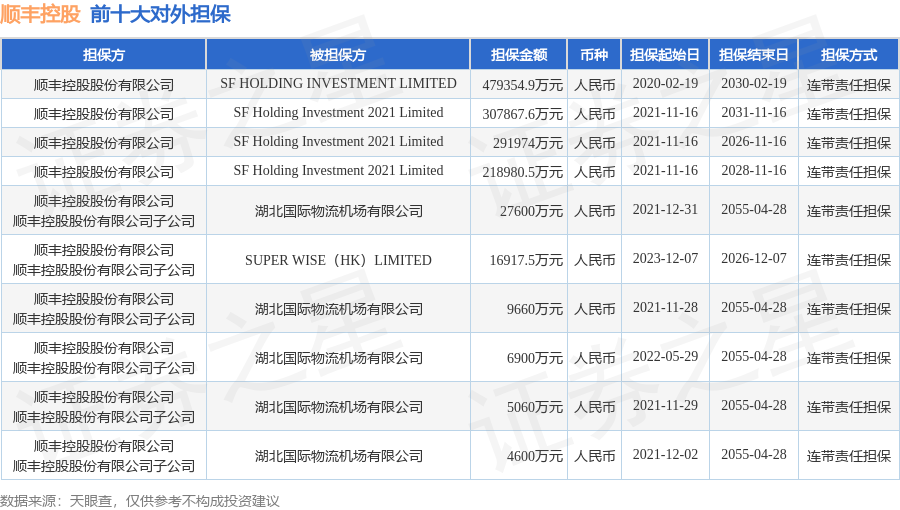Click 人民币 in the 479354.9万元 row
This screenshot has width=900, height=510.
(x=595, y=85)
